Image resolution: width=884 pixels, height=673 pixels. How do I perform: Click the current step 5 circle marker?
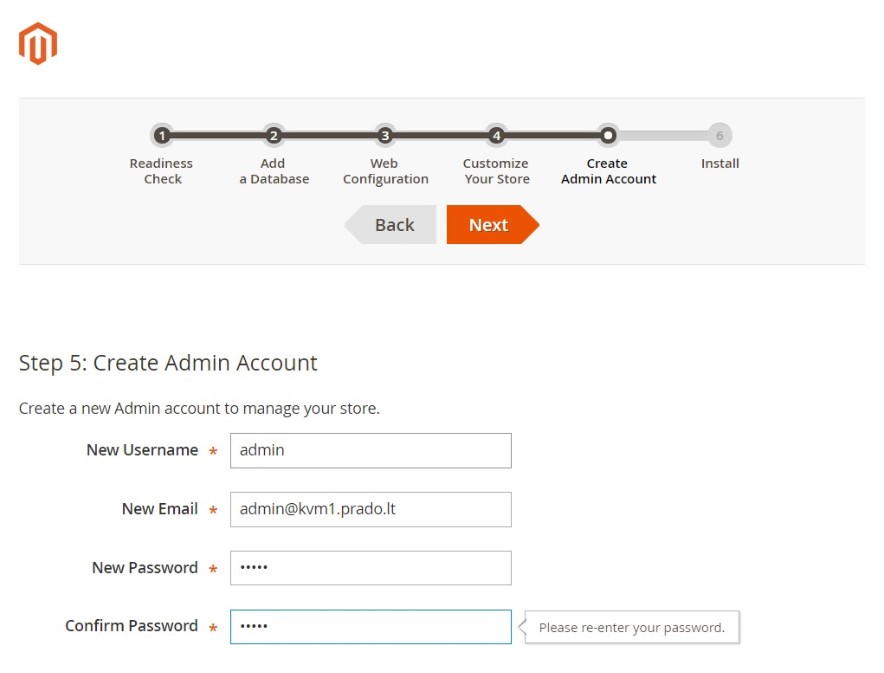608,135
